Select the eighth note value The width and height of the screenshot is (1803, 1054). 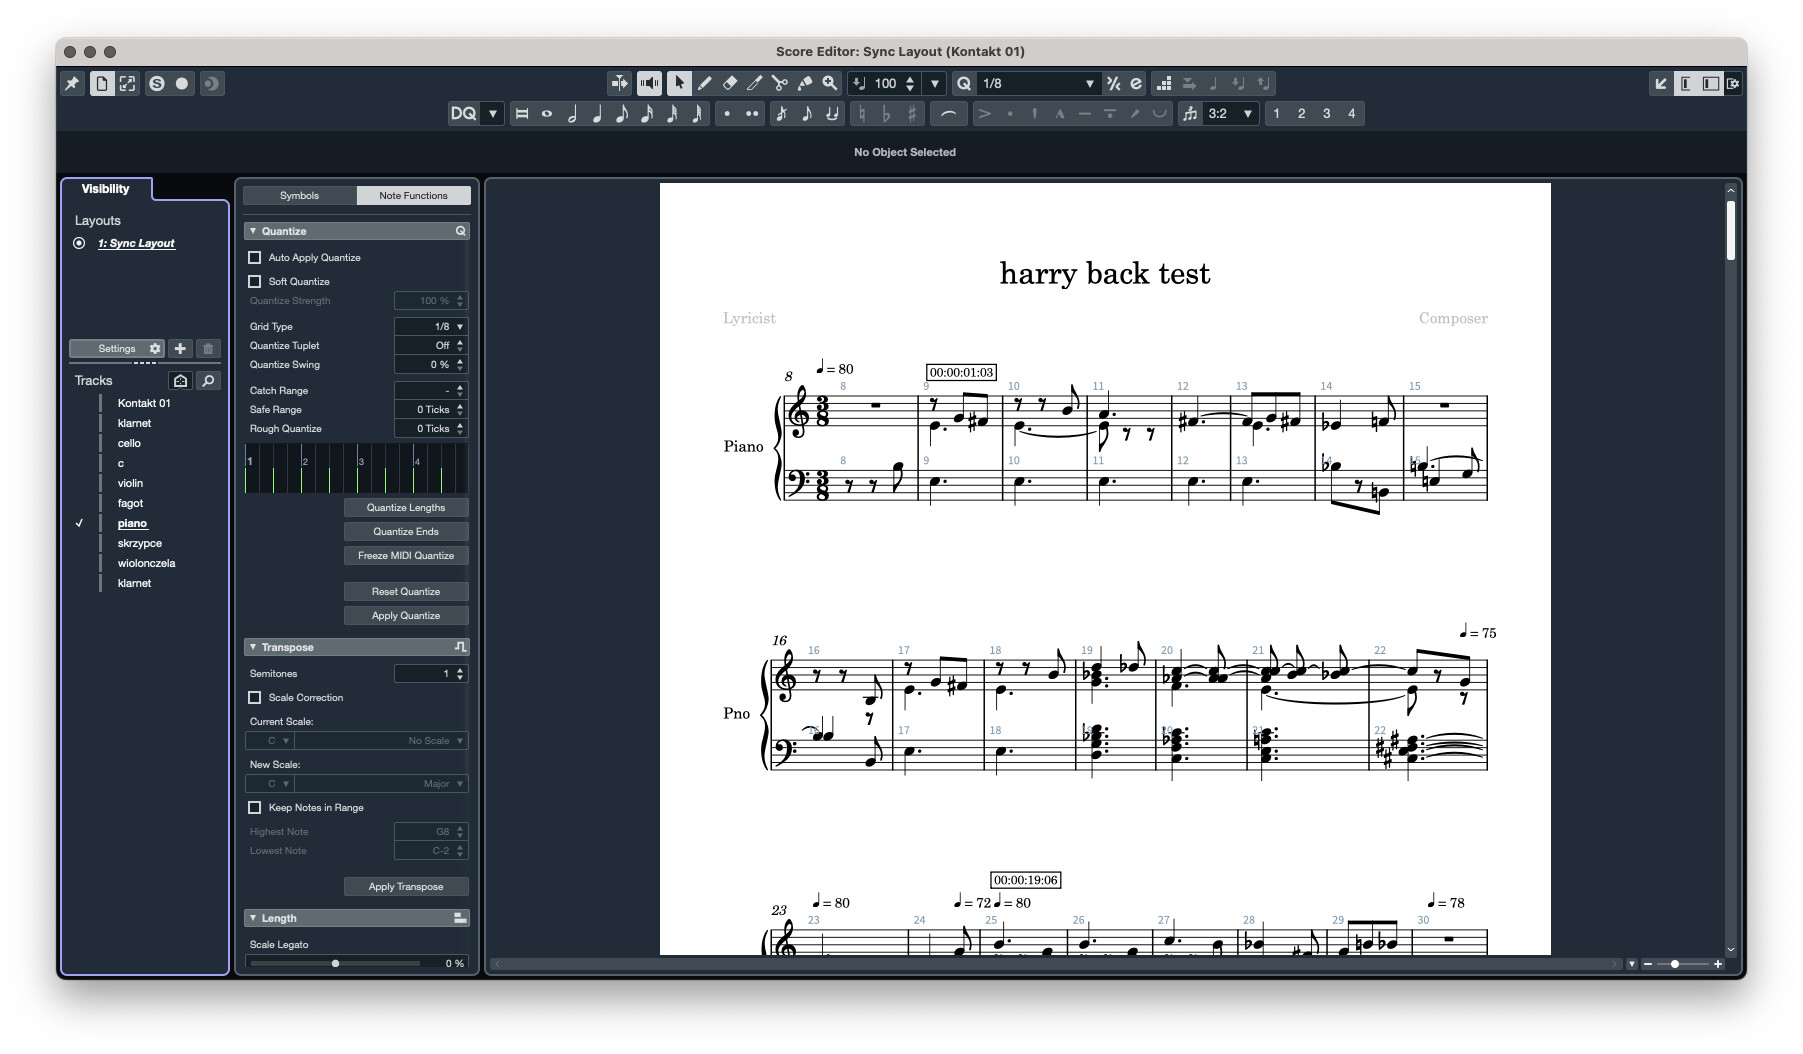pyautogui.click(x=622, y=113)
